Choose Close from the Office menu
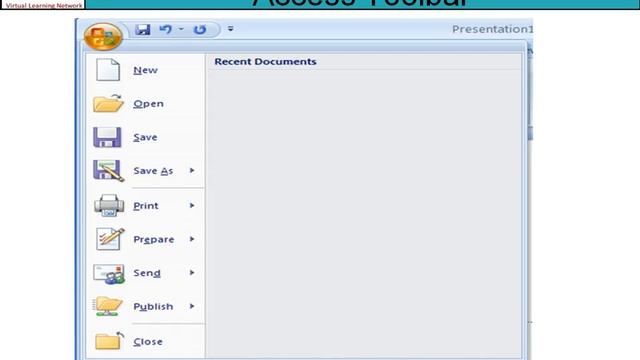This screenshot has height=360, width=640. coord(148,342)
